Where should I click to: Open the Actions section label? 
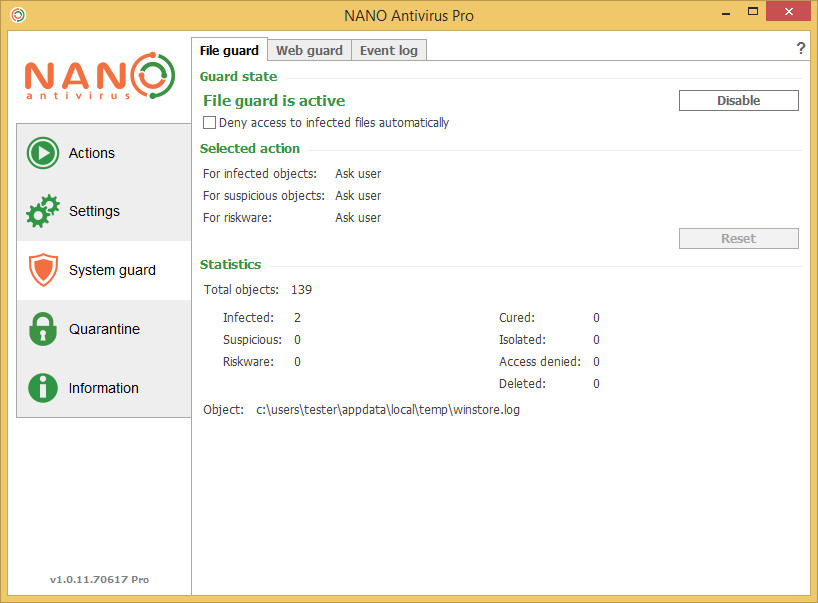click(x=91, y=153)
